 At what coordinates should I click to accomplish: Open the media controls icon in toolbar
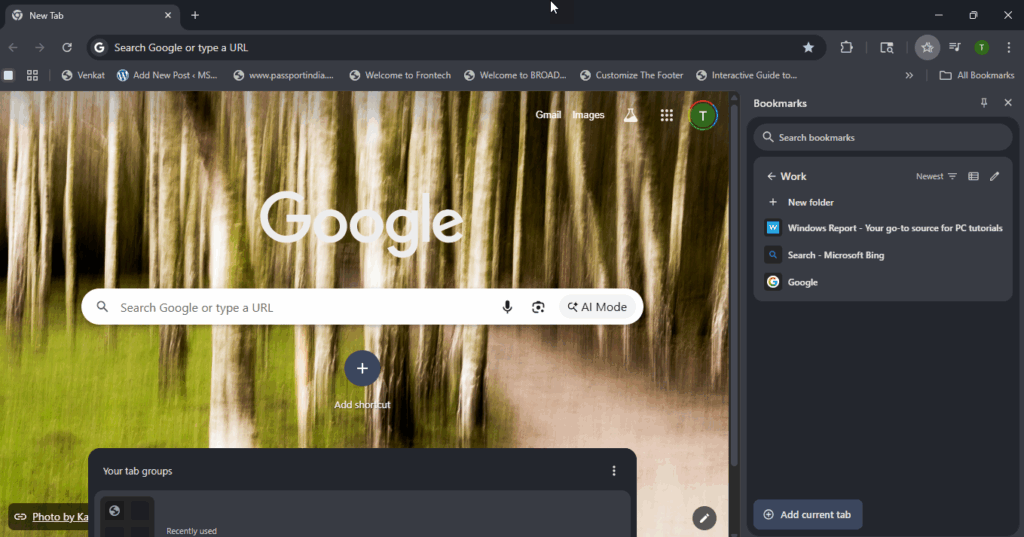955,48
